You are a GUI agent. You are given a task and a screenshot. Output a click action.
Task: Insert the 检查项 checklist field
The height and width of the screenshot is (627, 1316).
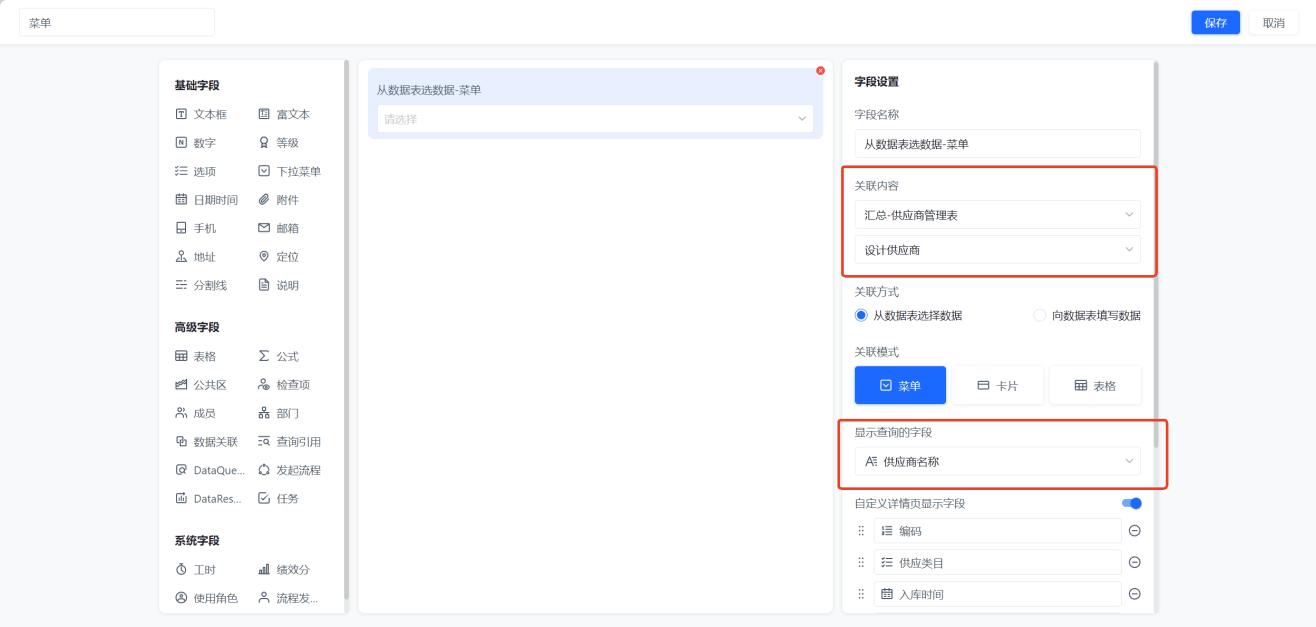point(284,385)
